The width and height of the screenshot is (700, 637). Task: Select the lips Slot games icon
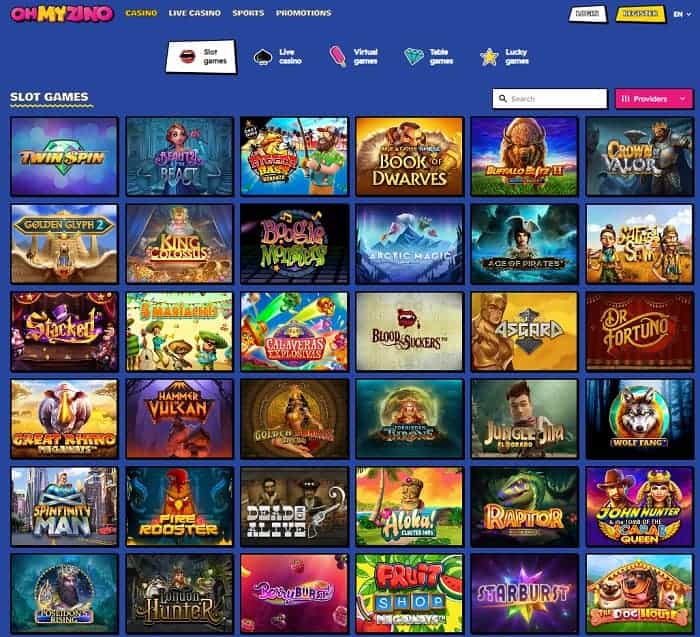(x=188, y=57)
